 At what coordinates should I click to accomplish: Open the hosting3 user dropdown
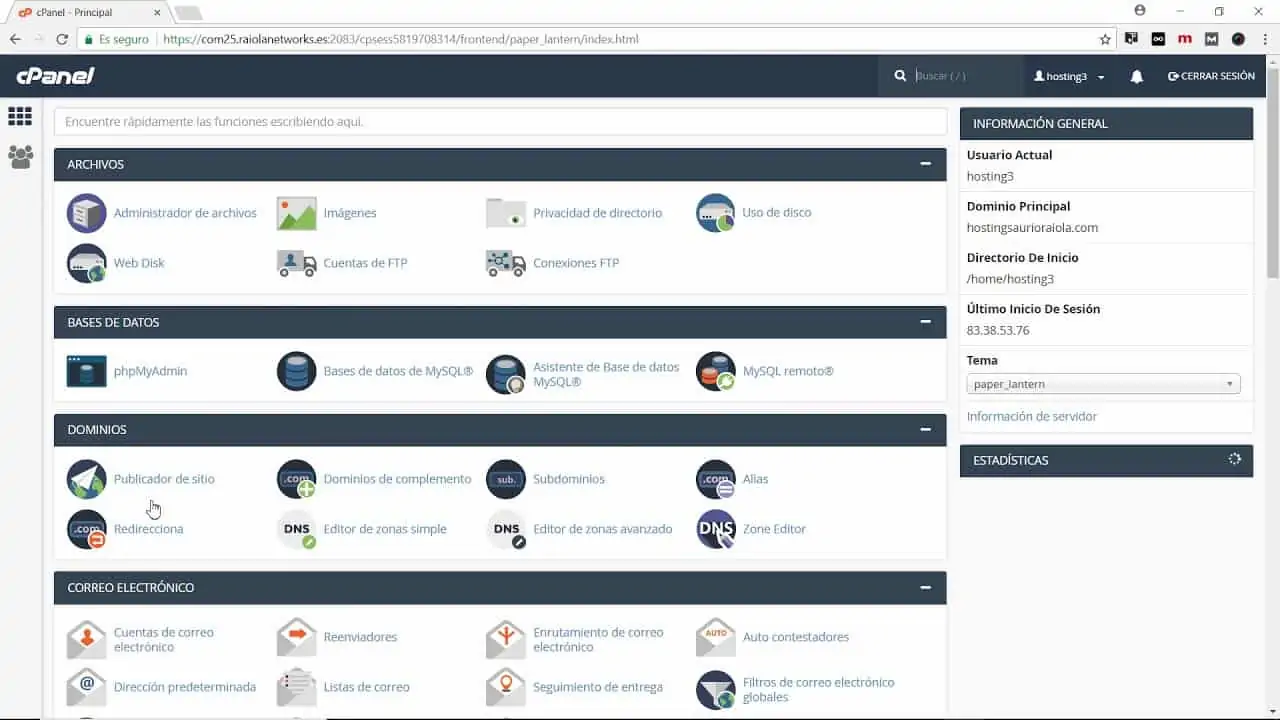click(1069, 76)
